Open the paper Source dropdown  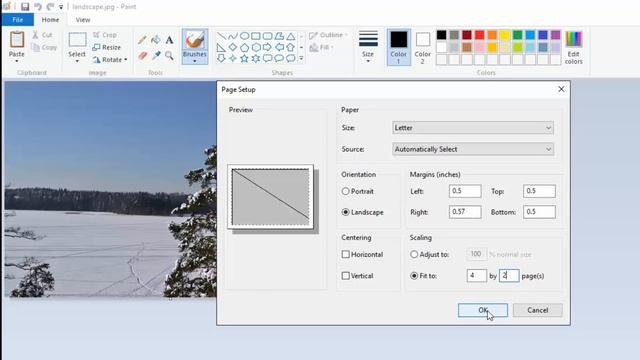point(473,149)
